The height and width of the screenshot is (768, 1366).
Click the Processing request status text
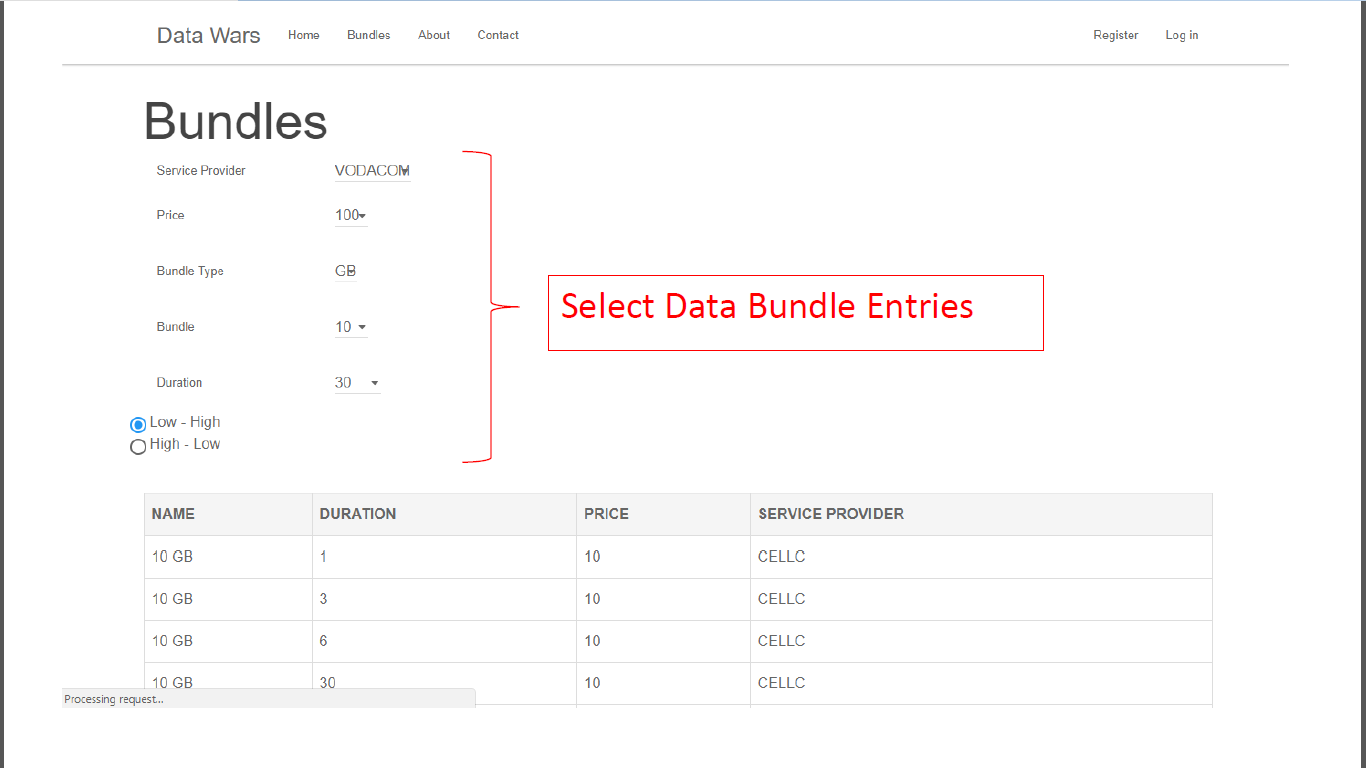[x=114, y=699]
